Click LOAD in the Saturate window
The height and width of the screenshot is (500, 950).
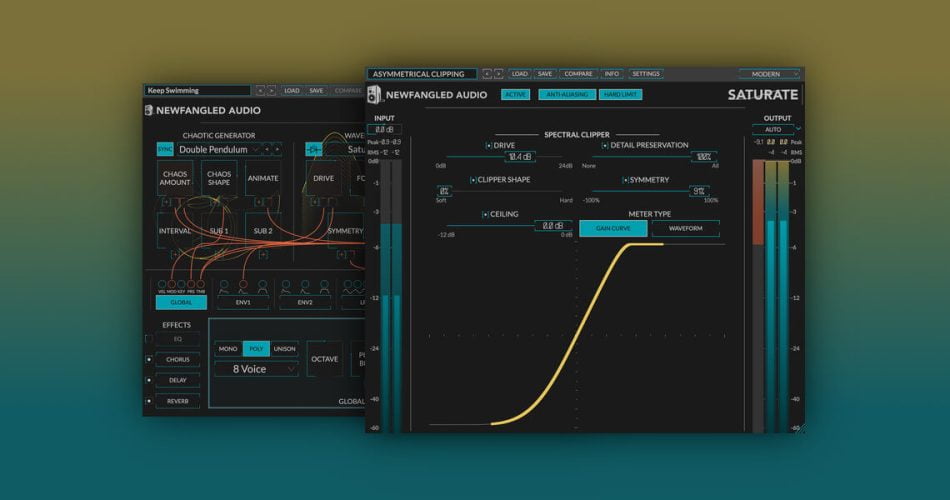520,74
